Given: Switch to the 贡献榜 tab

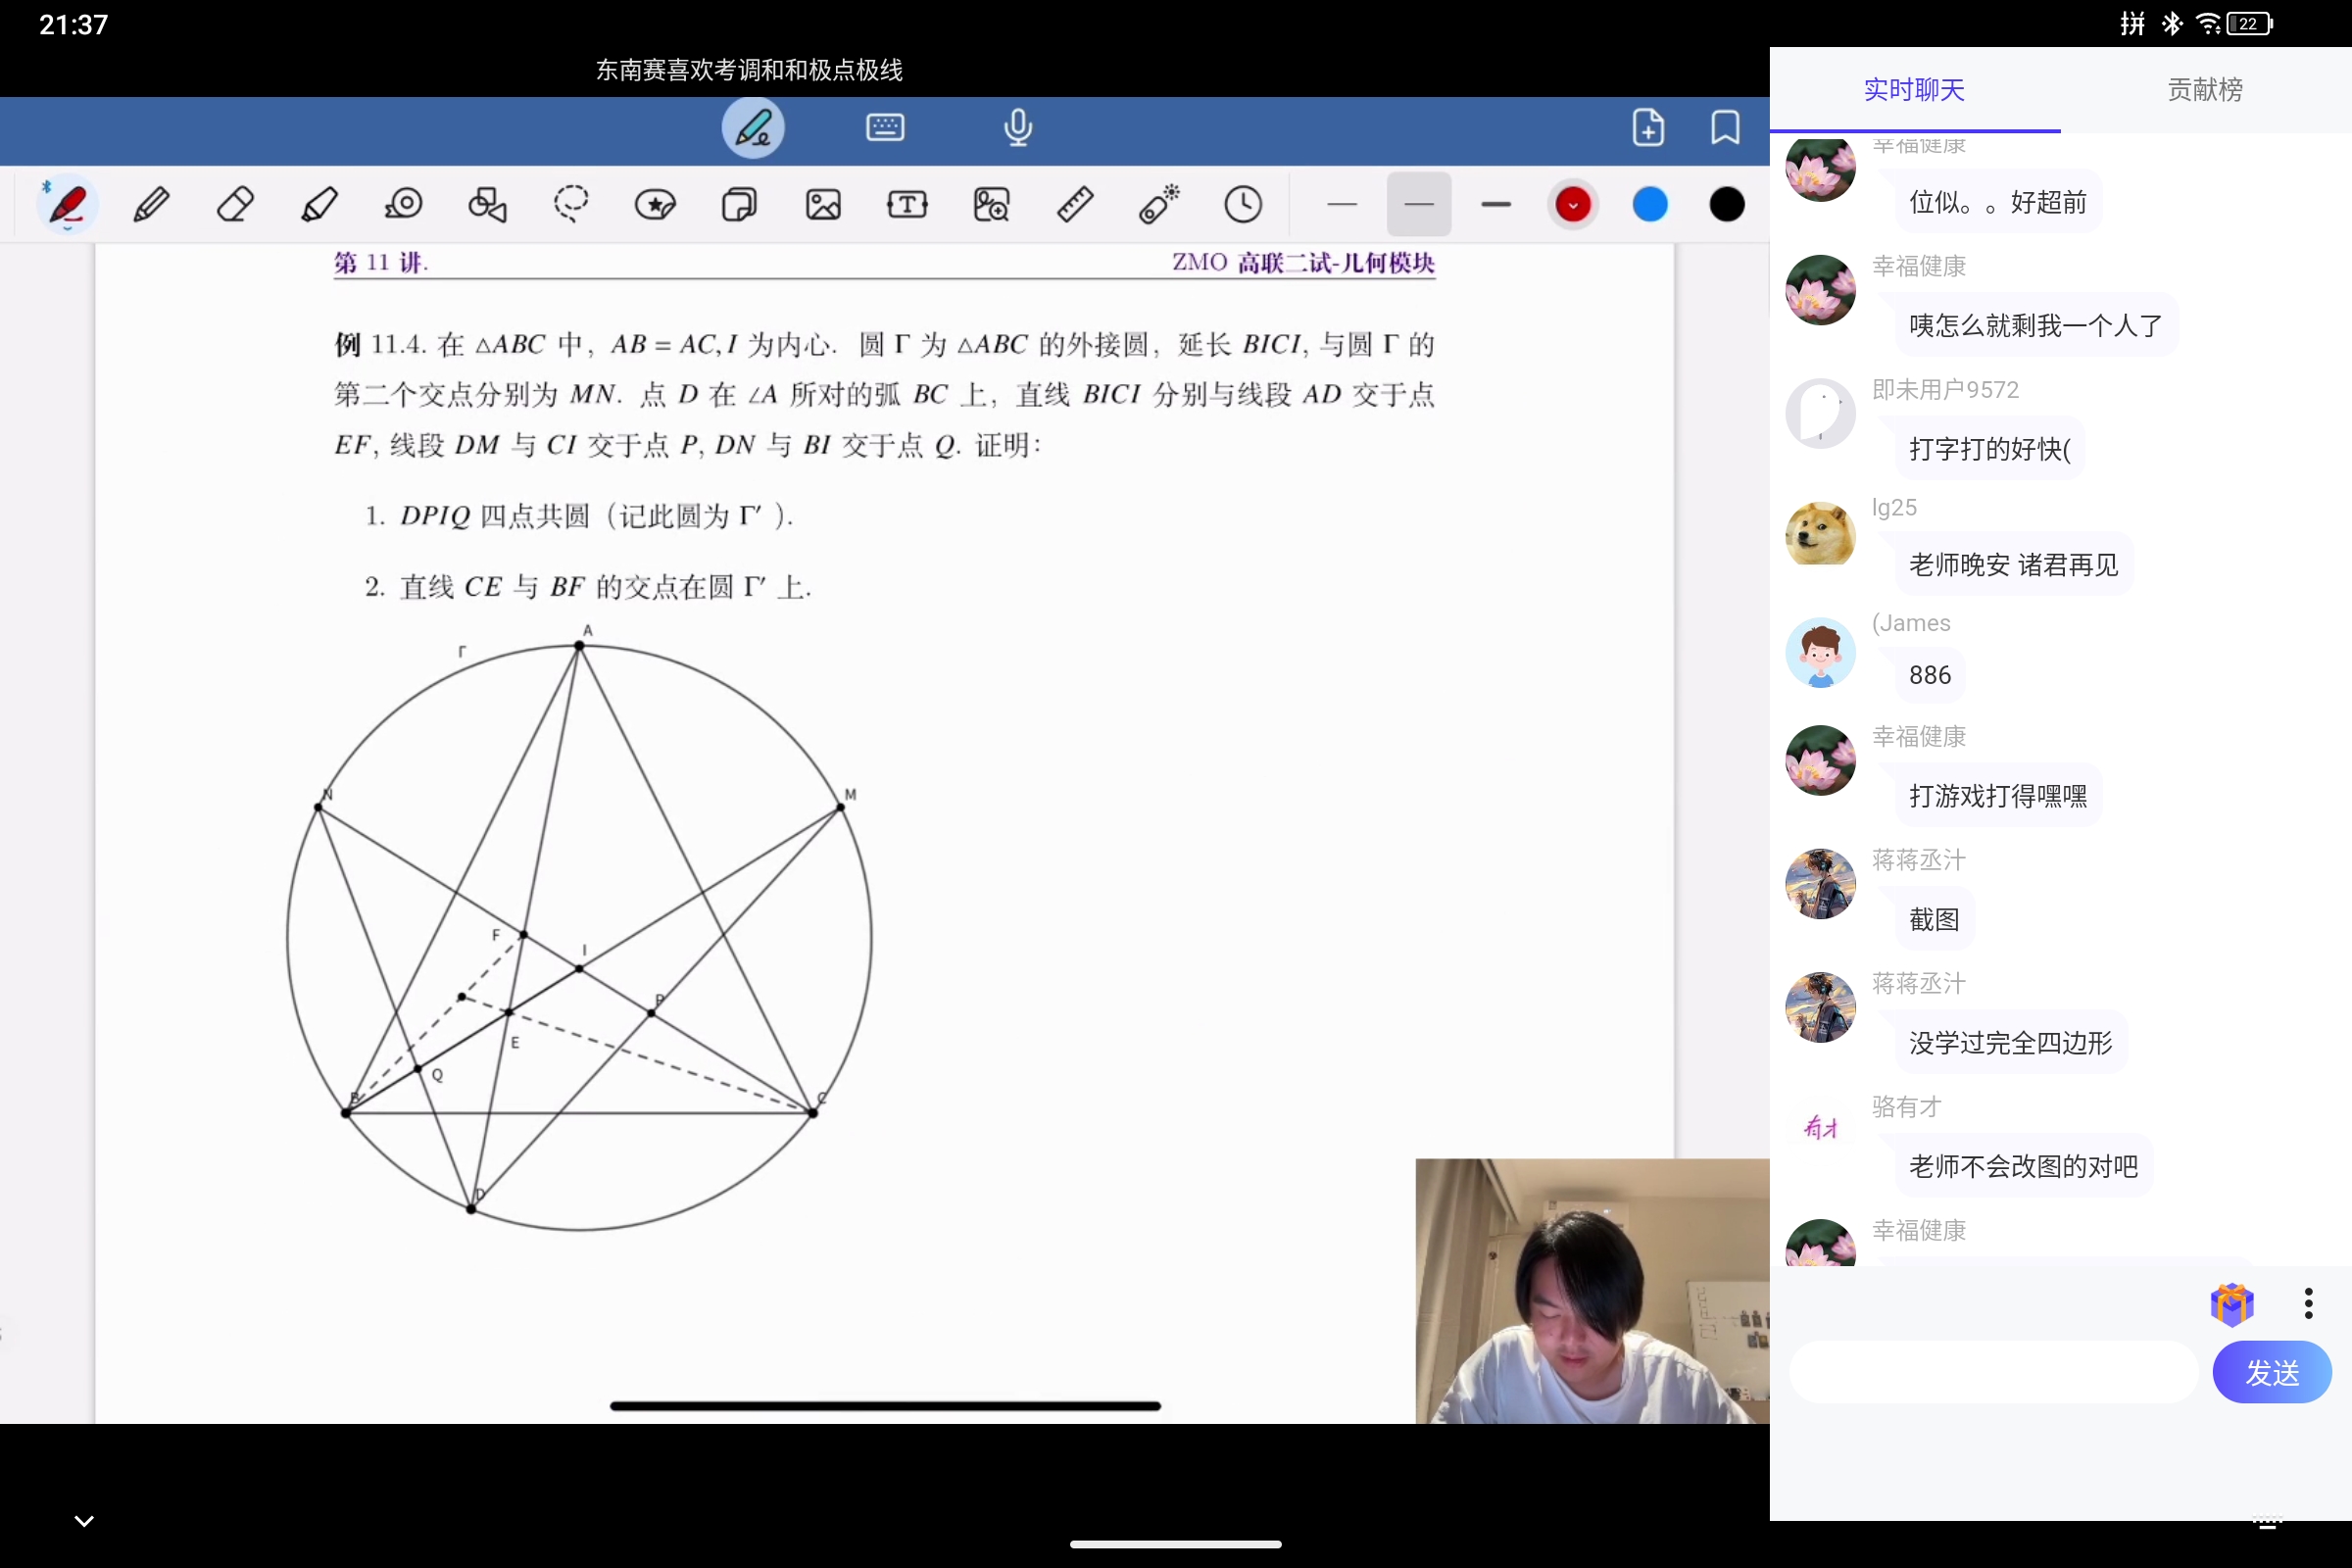Looking at the screenshot, I should tap(2205, 90).
